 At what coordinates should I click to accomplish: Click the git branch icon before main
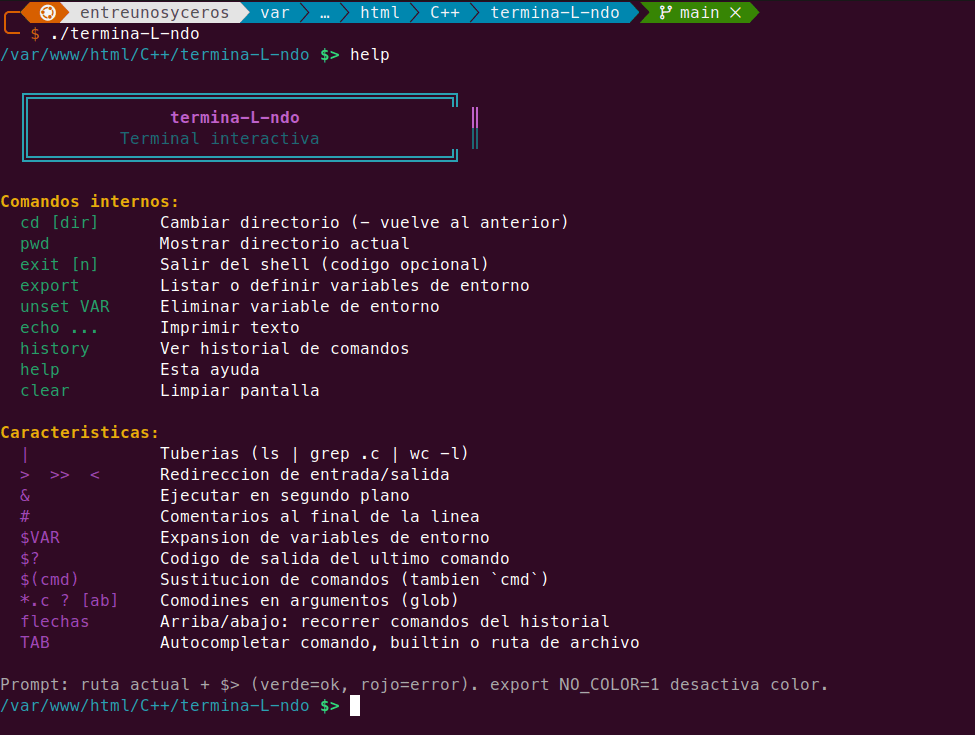point(665,12)
